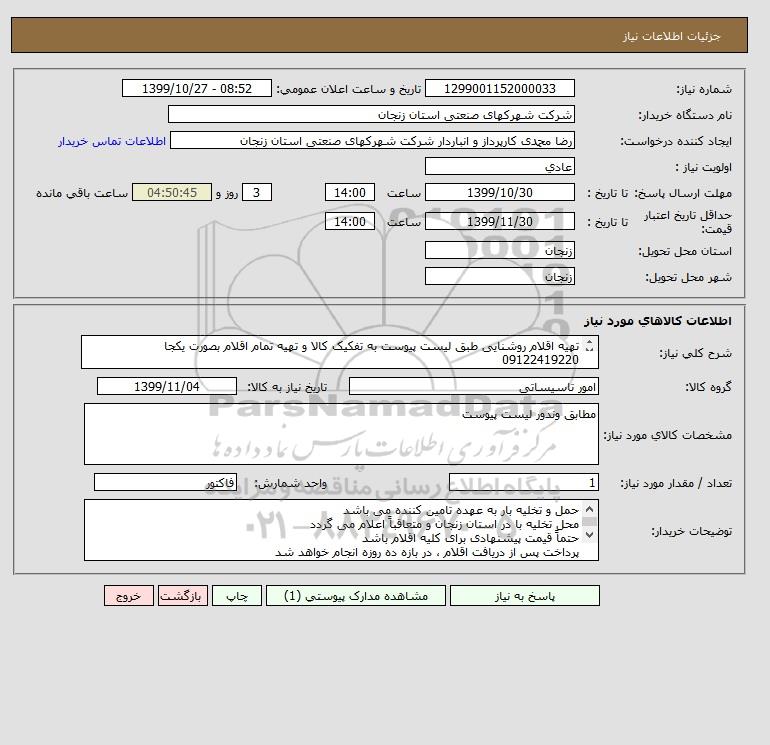
Task: Click the شرح کلی نیاز text area
Action: pyautogui.click(x=340, y=352)
